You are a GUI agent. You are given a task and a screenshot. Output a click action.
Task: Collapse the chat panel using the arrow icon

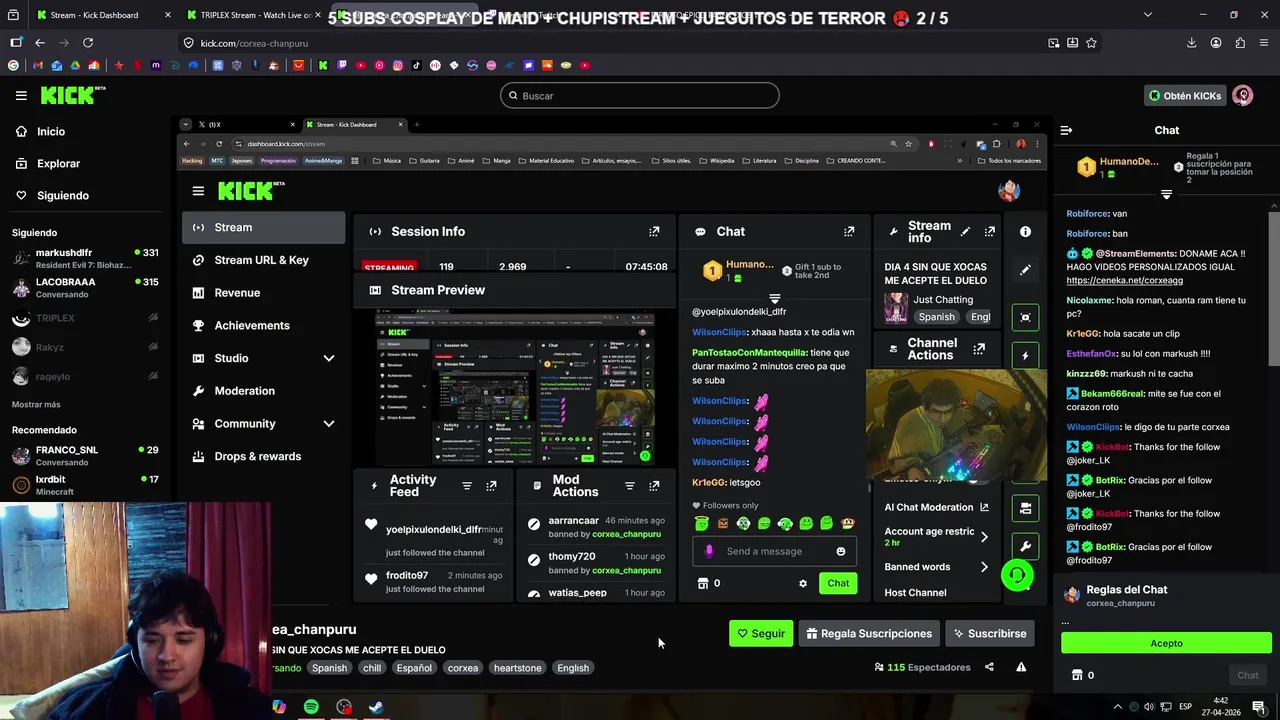(x=1066, y=130)
